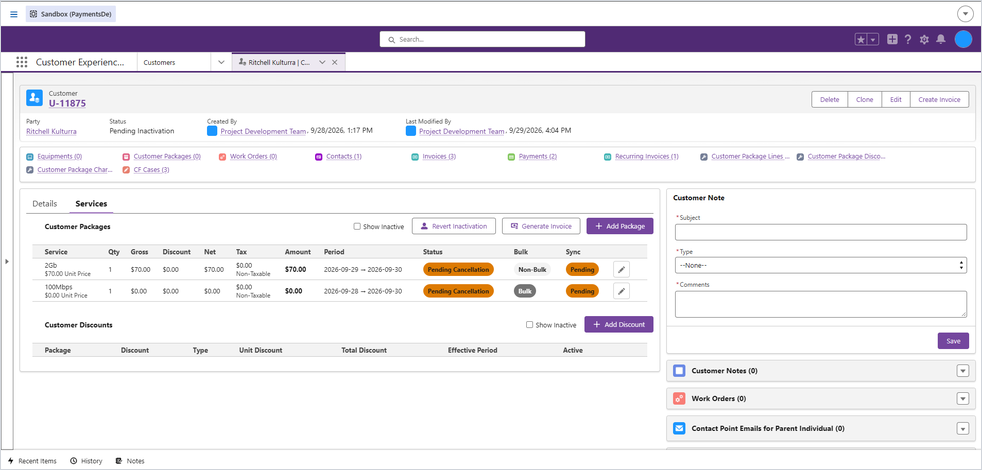The image size is (982, 470).
Task: Open the setup gear icon
Action: [x=924, y=39]
